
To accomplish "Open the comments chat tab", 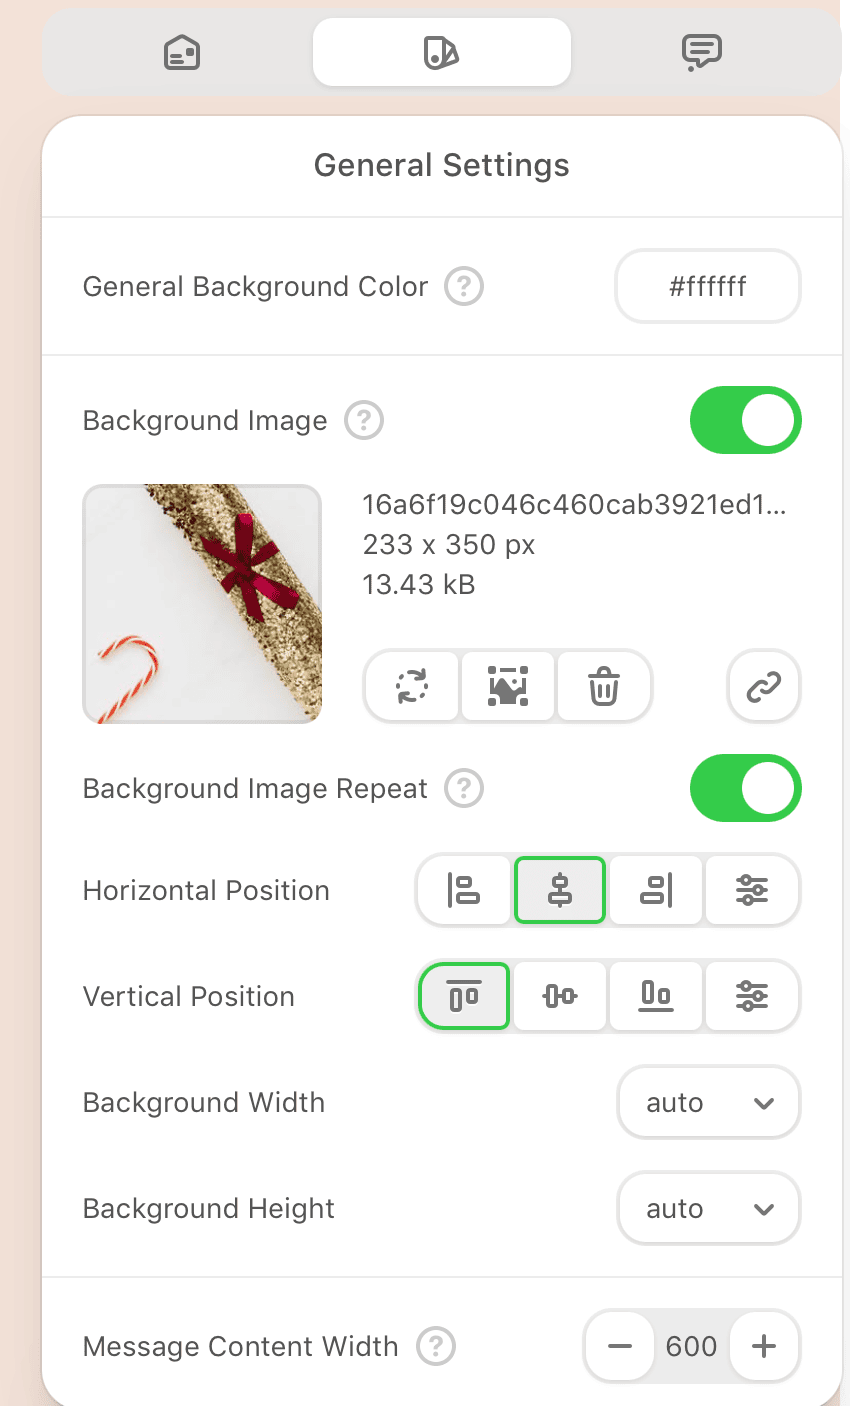I will click(x=701, y=52).
